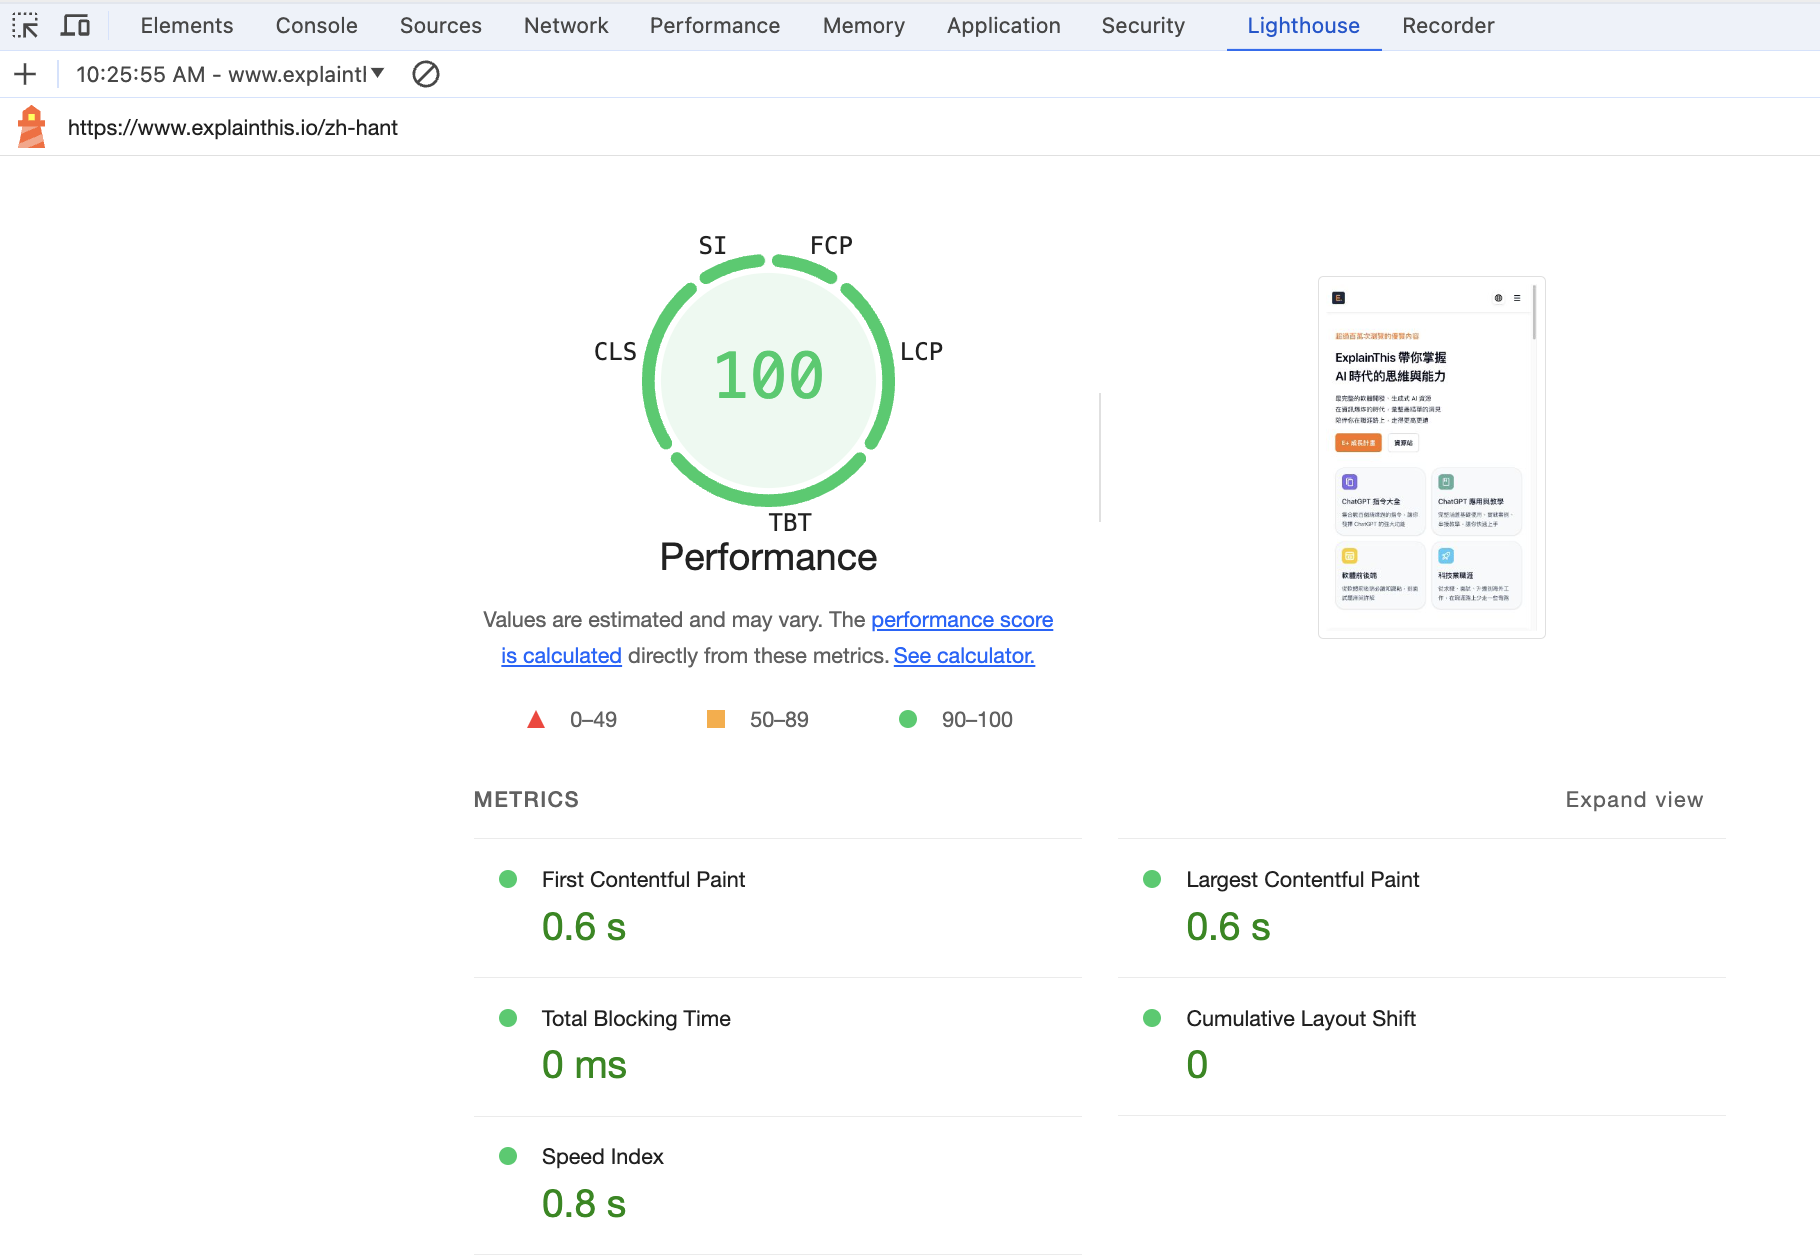
Task: Click the See calculator link
Action: pyautogui.click(x=963, y=656)
